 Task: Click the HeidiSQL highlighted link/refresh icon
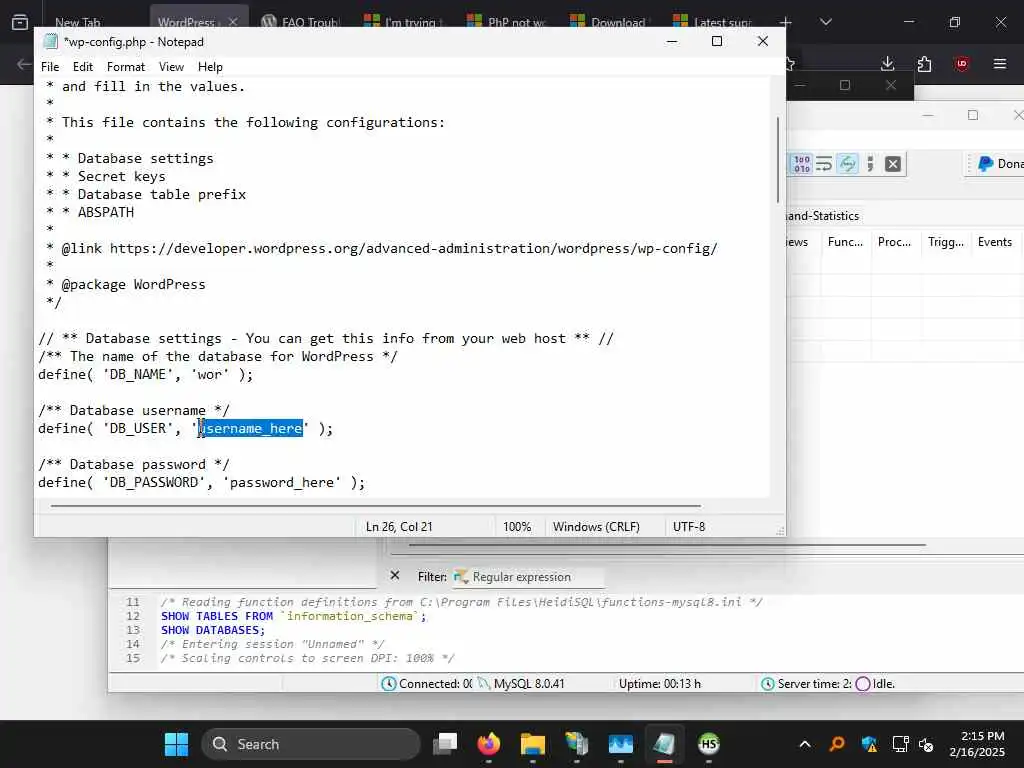847,164
